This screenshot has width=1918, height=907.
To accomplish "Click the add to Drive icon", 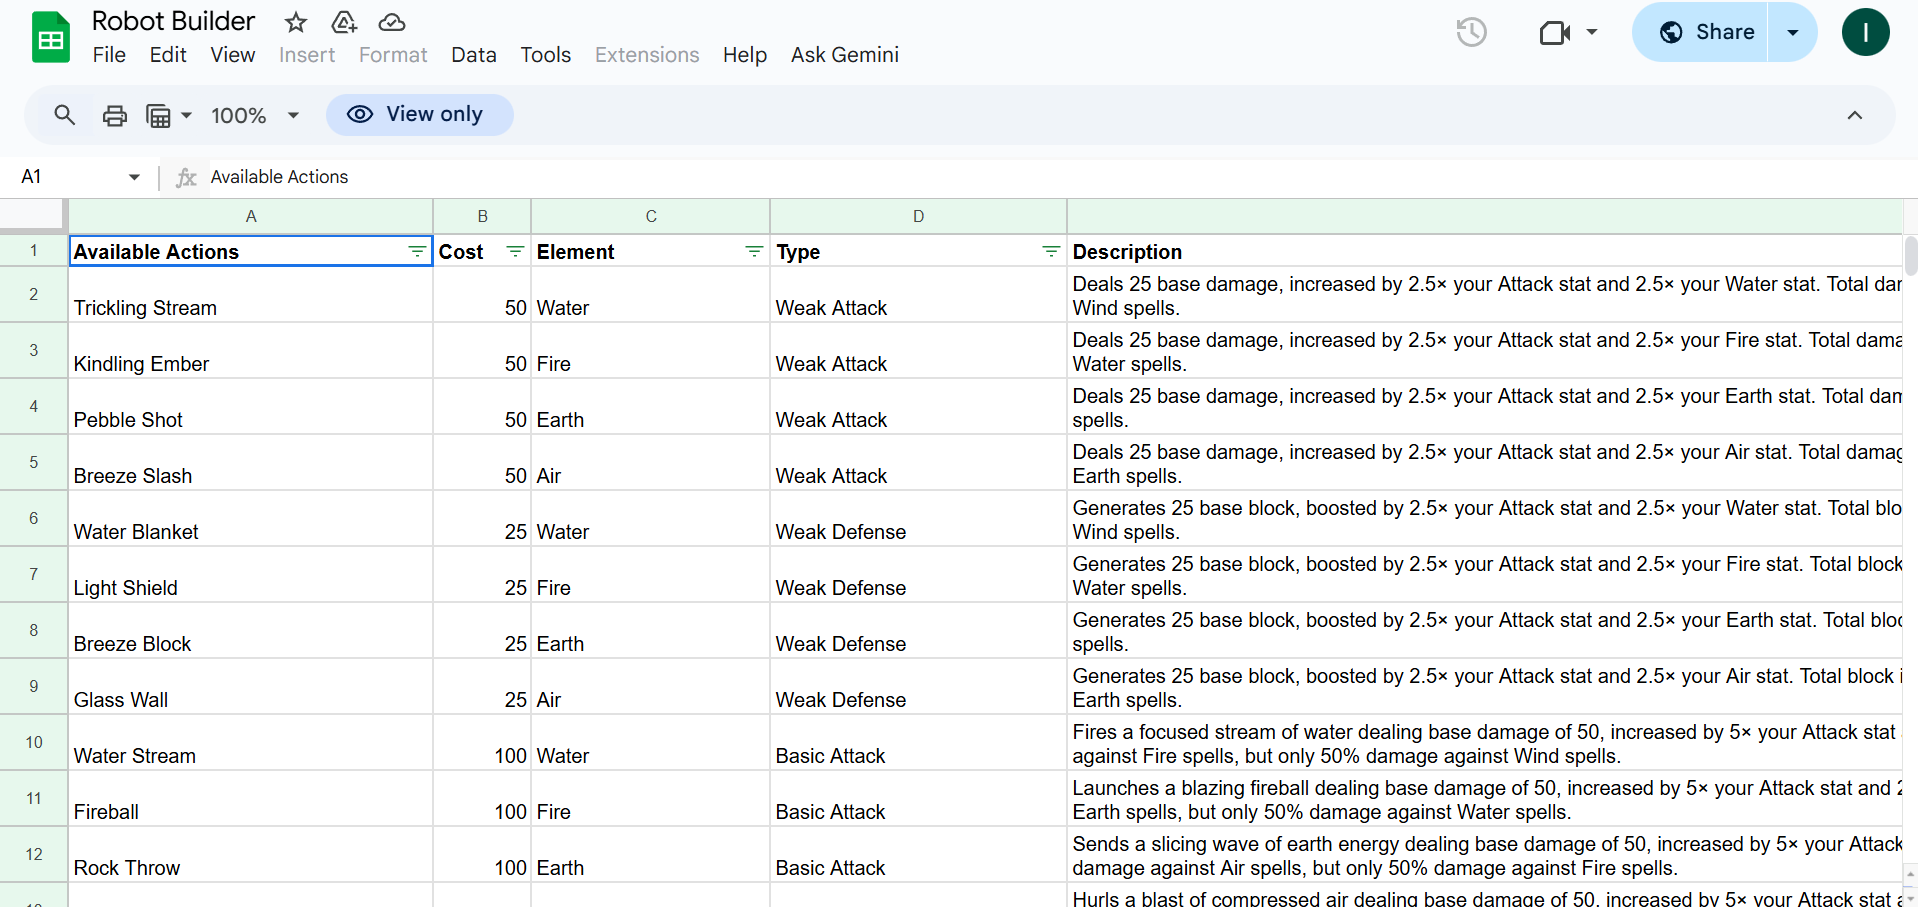I will click(x=344, y=22).
